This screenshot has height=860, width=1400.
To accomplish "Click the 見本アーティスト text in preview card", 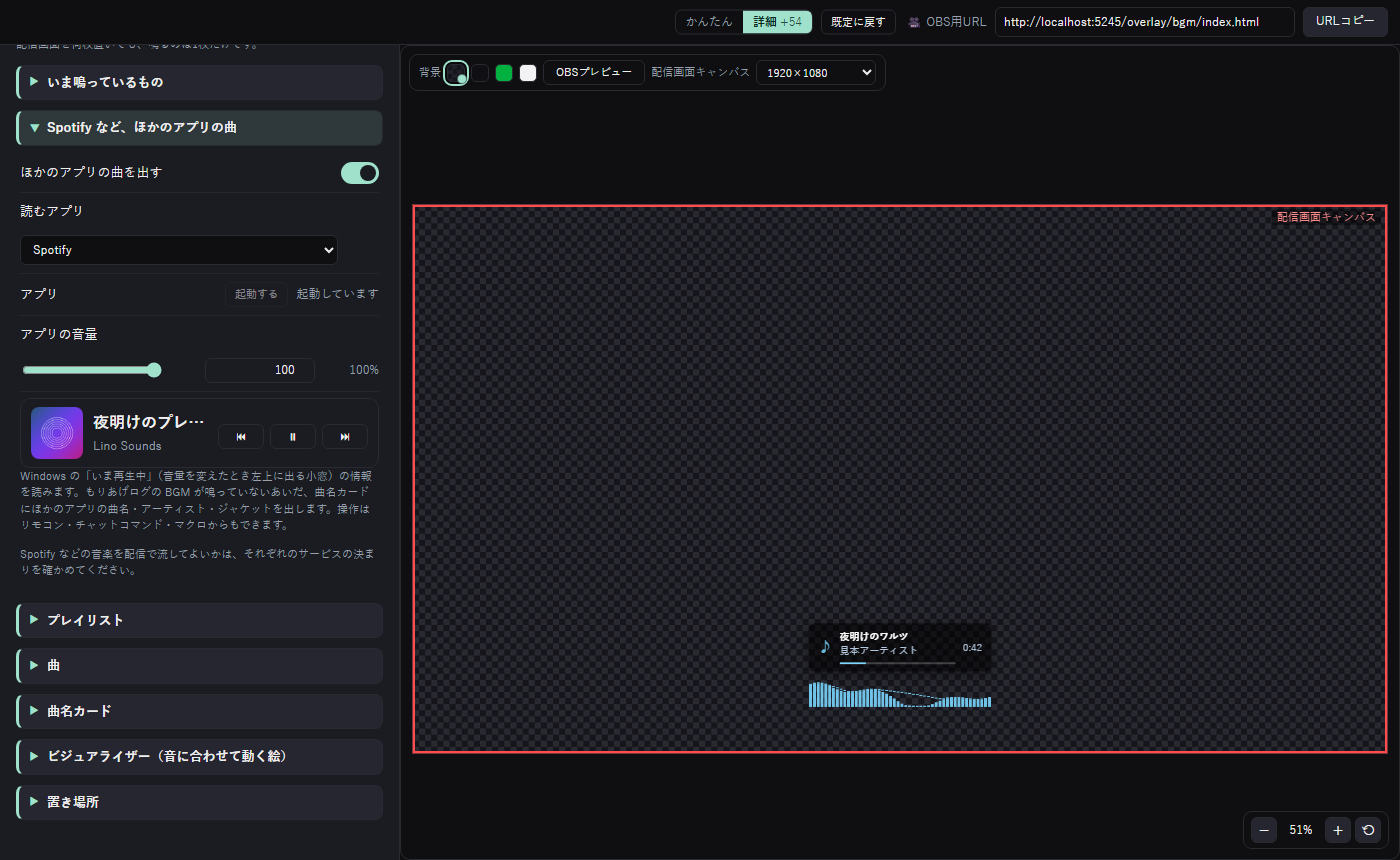I will [878, 650].
